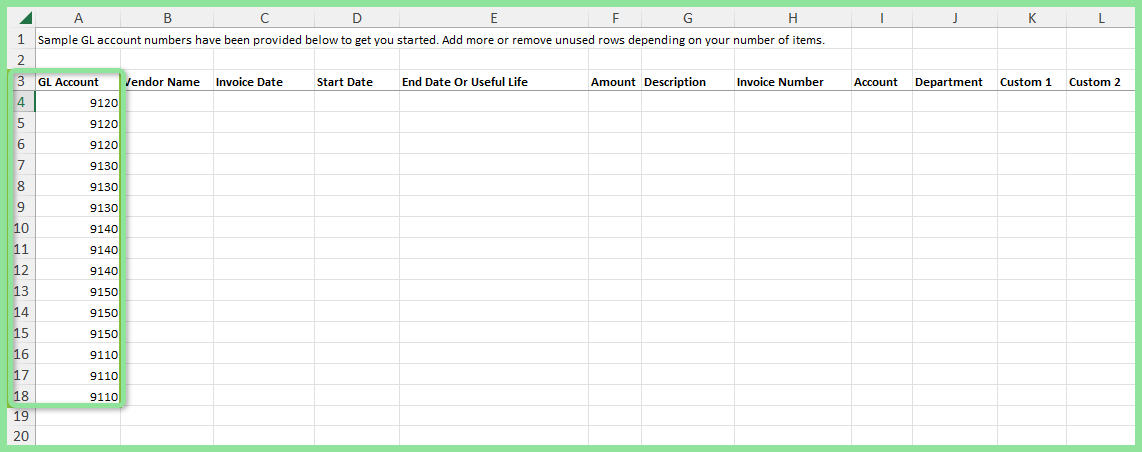The width and height of the screenshot is (1142, 452).
Task: Select column I header
Action: tap(881, 17)
